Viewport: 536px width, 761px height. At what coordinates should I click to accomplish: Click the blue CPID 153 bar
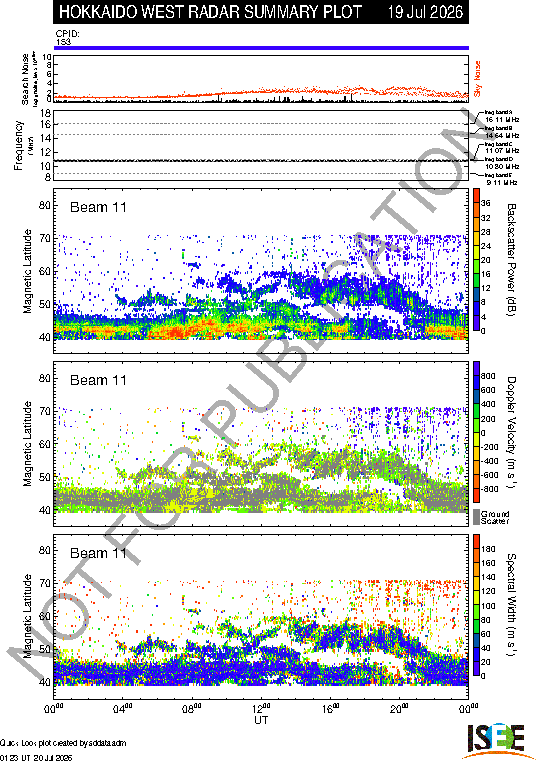click(261, 48)
